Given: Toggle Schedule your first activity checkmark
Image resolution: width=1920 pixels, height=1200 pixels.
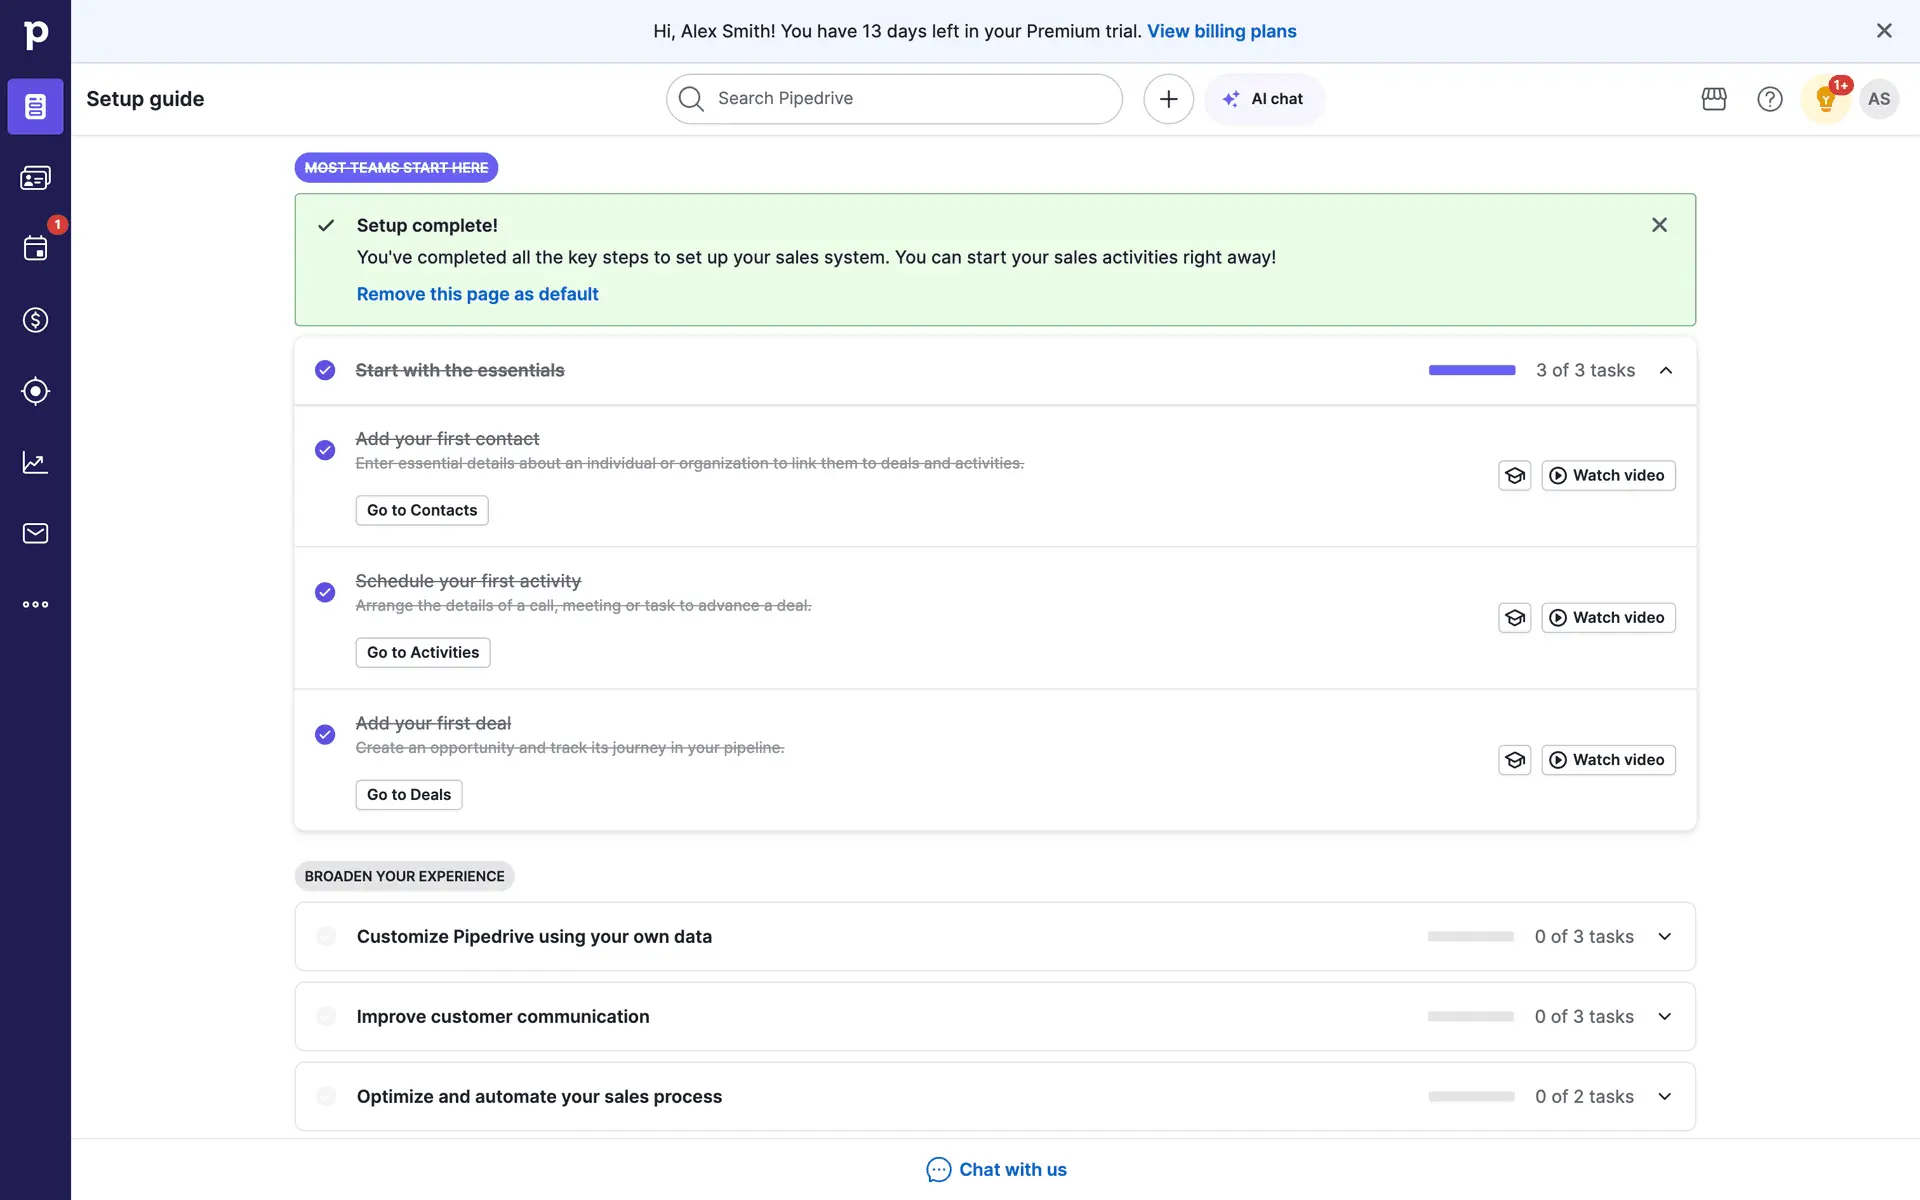Looking at the screenshot, I should (325, 592).
